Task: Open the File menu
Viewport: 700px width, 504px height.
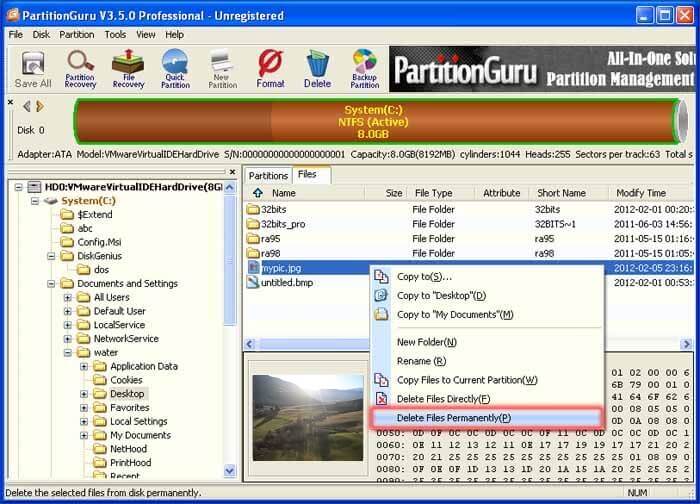Action: 16,34
